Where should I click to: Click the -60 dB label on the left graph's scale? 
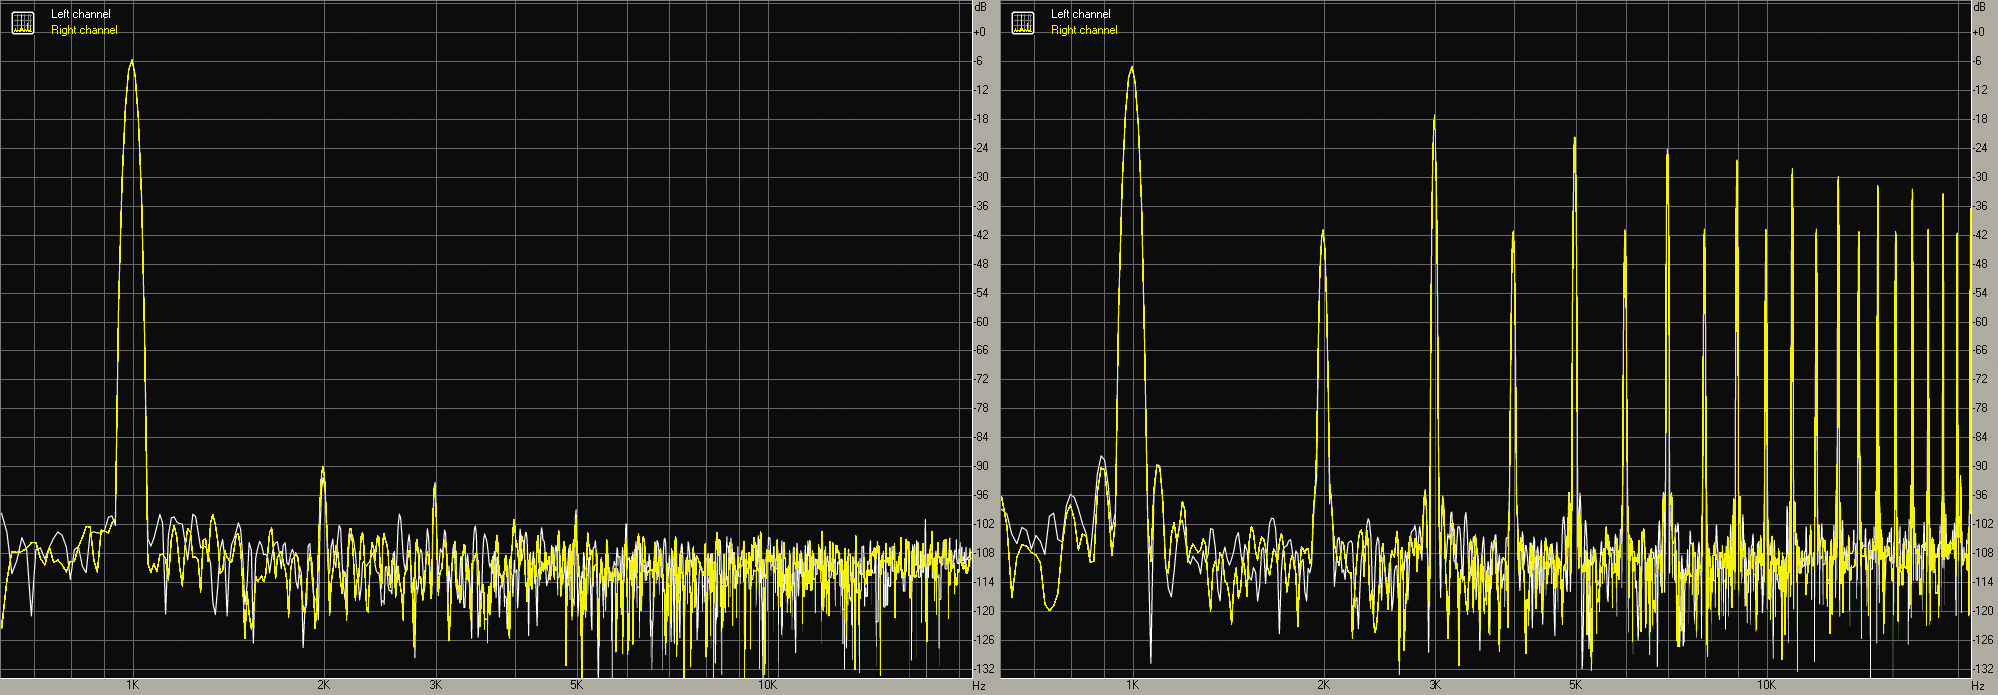coord(981,322)
